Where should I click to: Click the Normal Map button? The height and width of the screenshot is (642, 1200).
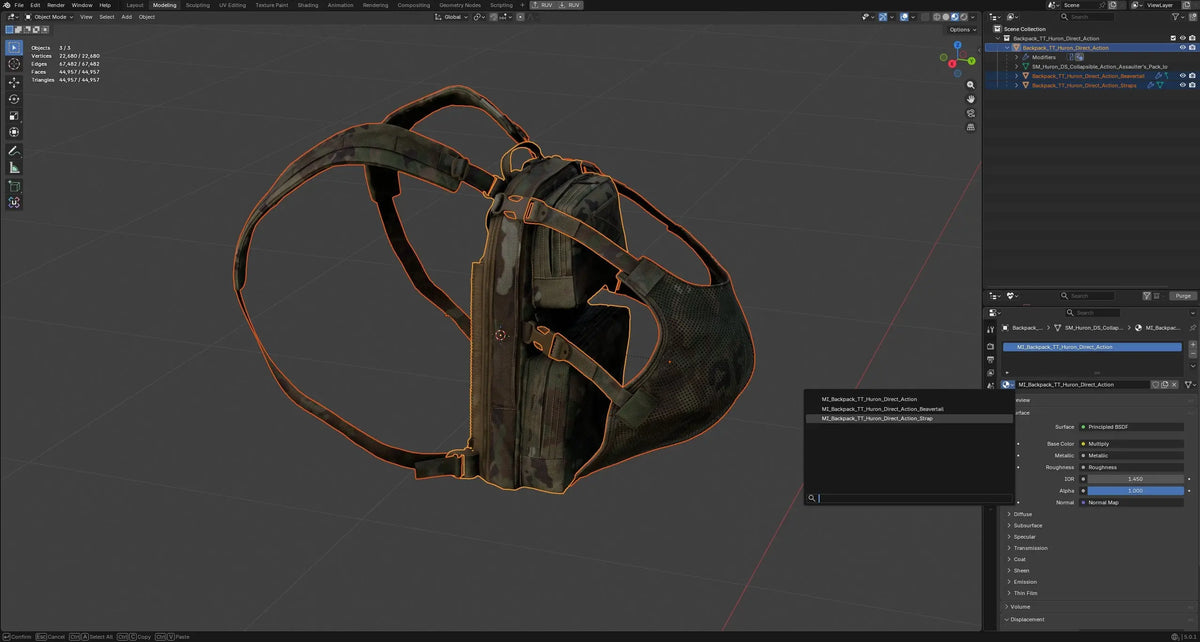tap(1132, 502)
